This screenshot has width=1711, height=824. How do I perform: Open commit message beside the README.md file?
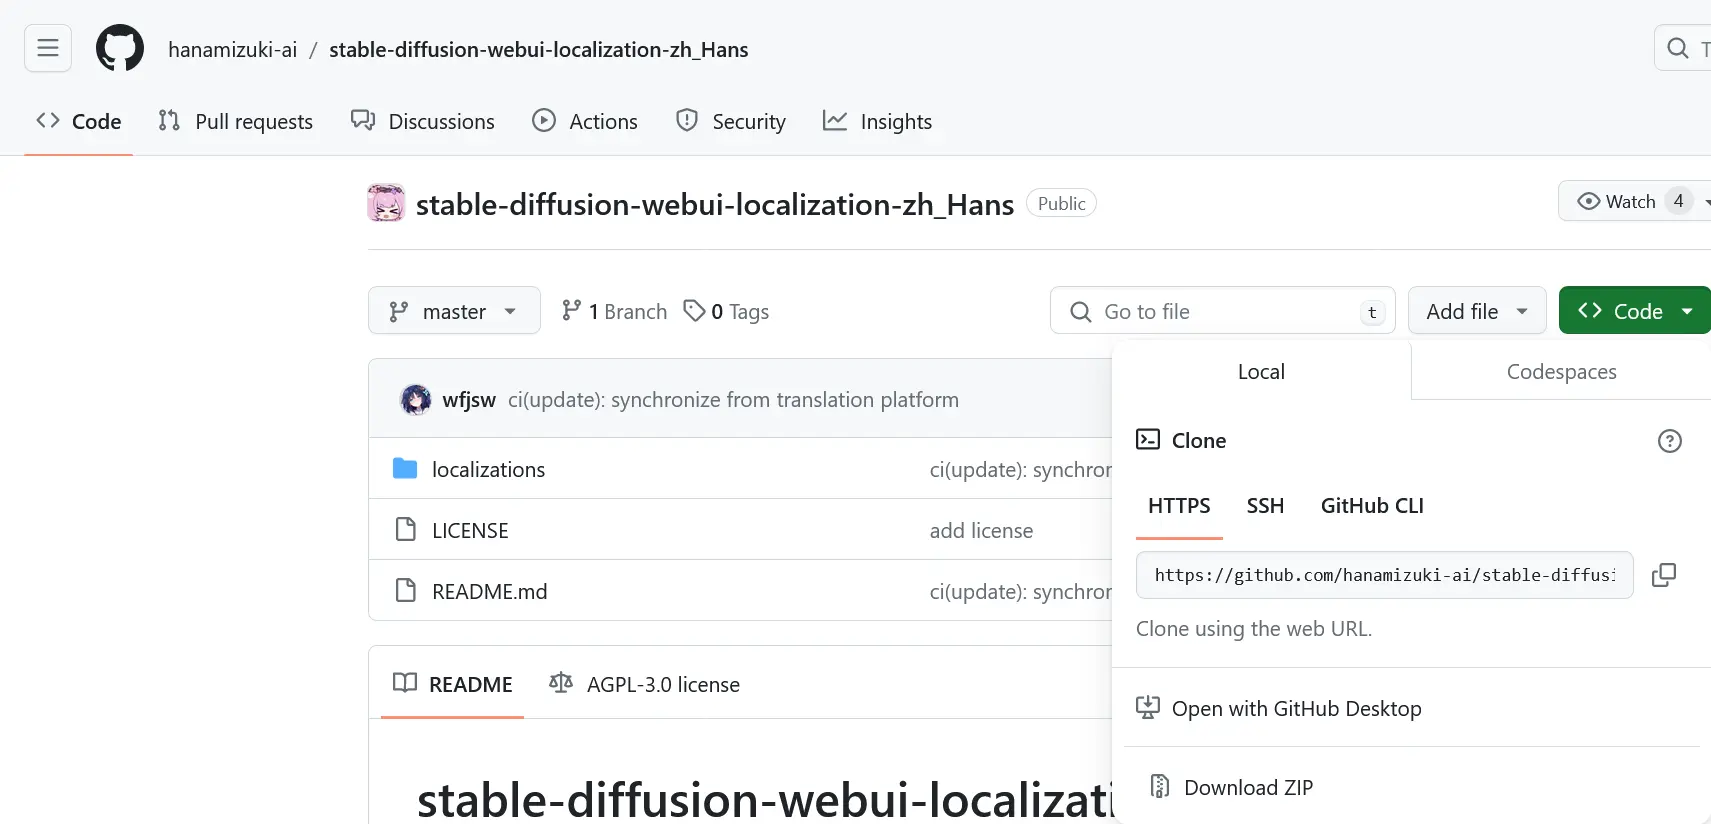(x=1020, y=591)
